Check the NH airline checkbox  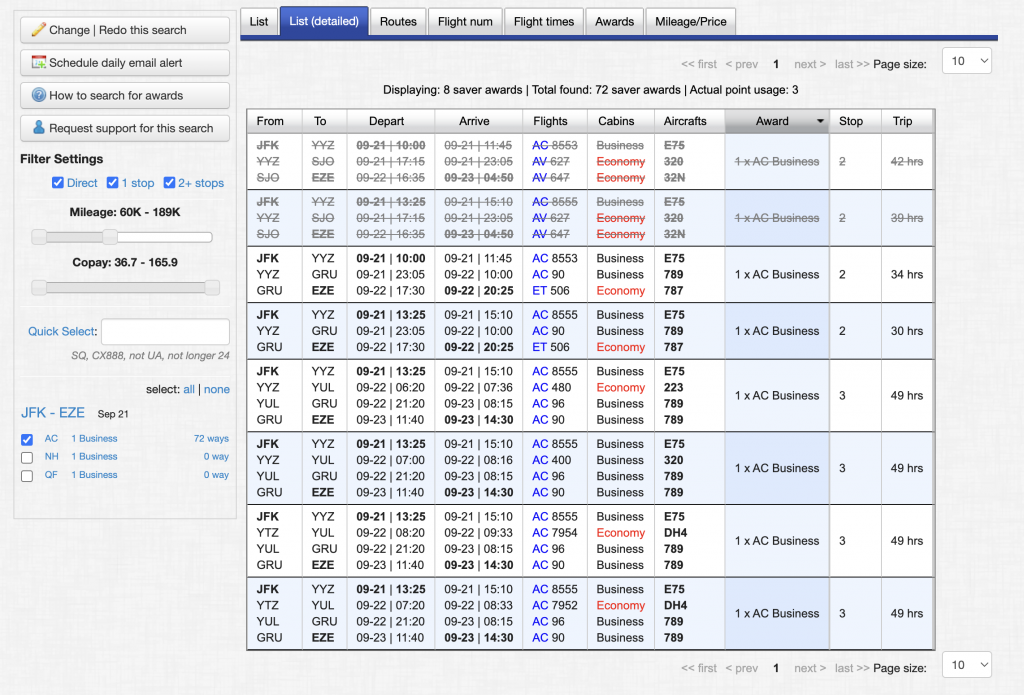pos(27,457)
